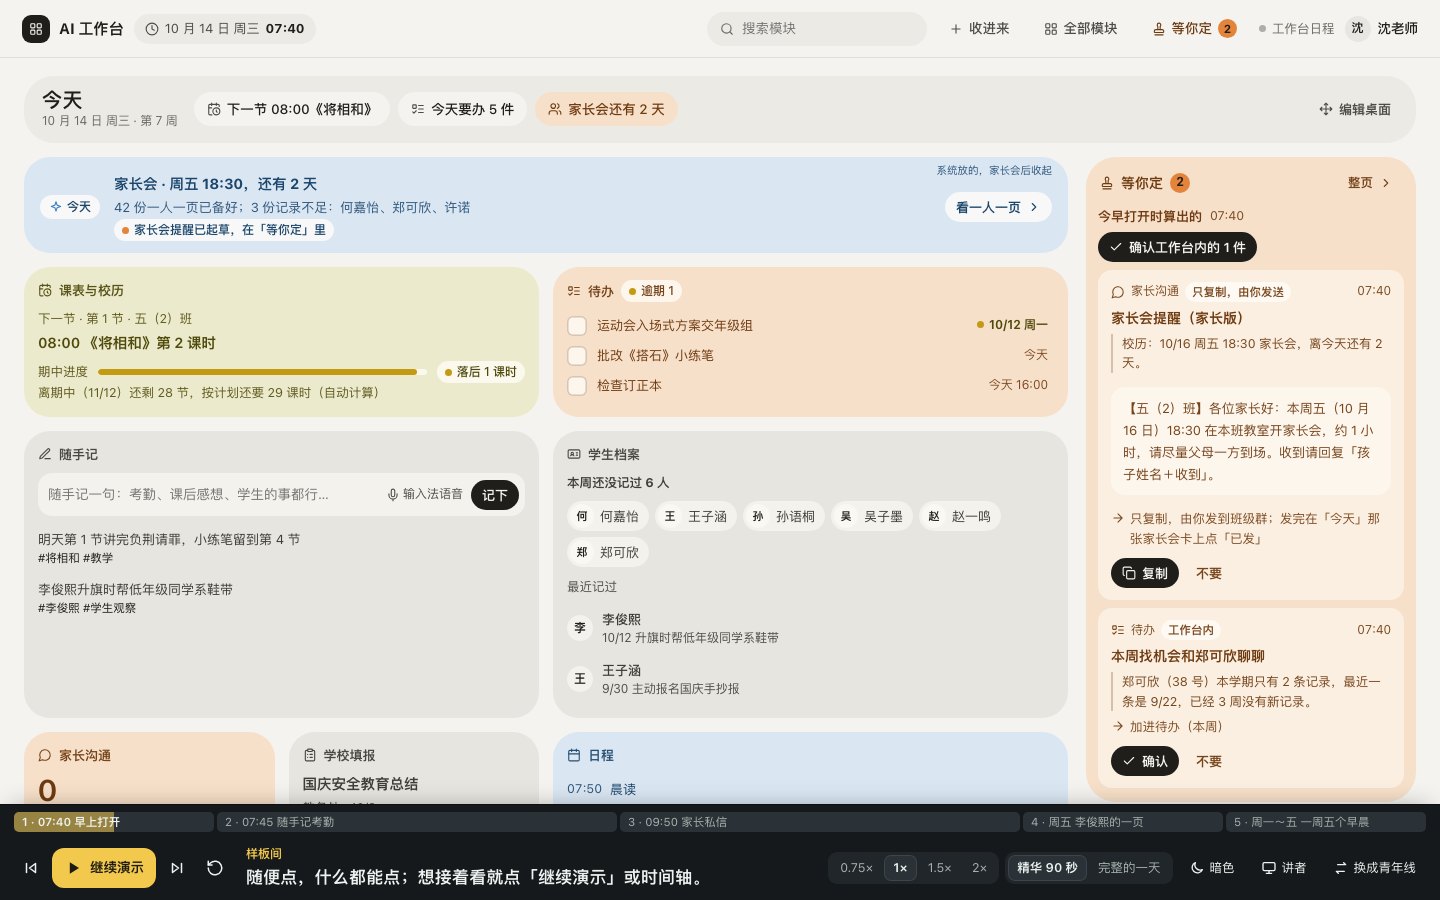The height and width of the screenshot is (900, 1440).
Task: Switch persona with 换成青年线
Action: click(1375, 868)
